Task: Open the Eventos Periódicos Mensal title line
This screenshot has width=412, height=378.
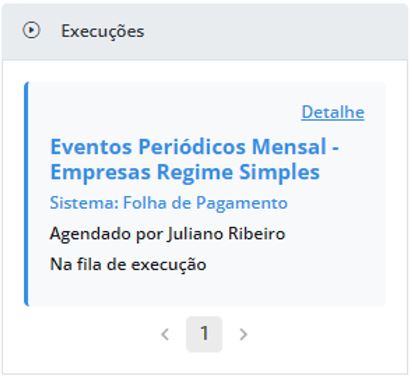Action: click(x=194, y=147)
